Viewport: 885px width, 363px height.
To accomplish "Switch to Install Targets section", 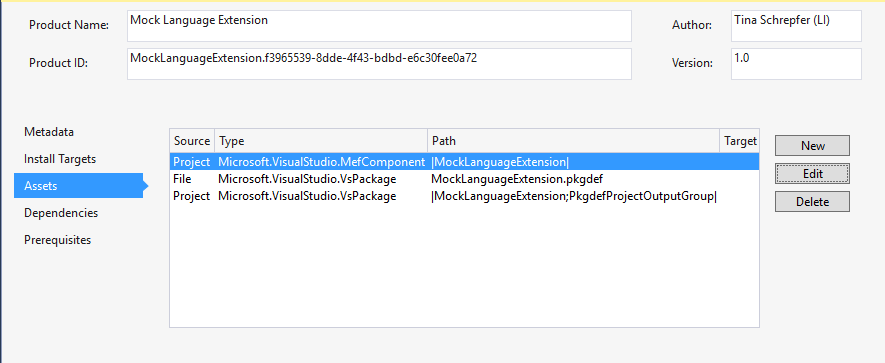I will click(60, 159).
